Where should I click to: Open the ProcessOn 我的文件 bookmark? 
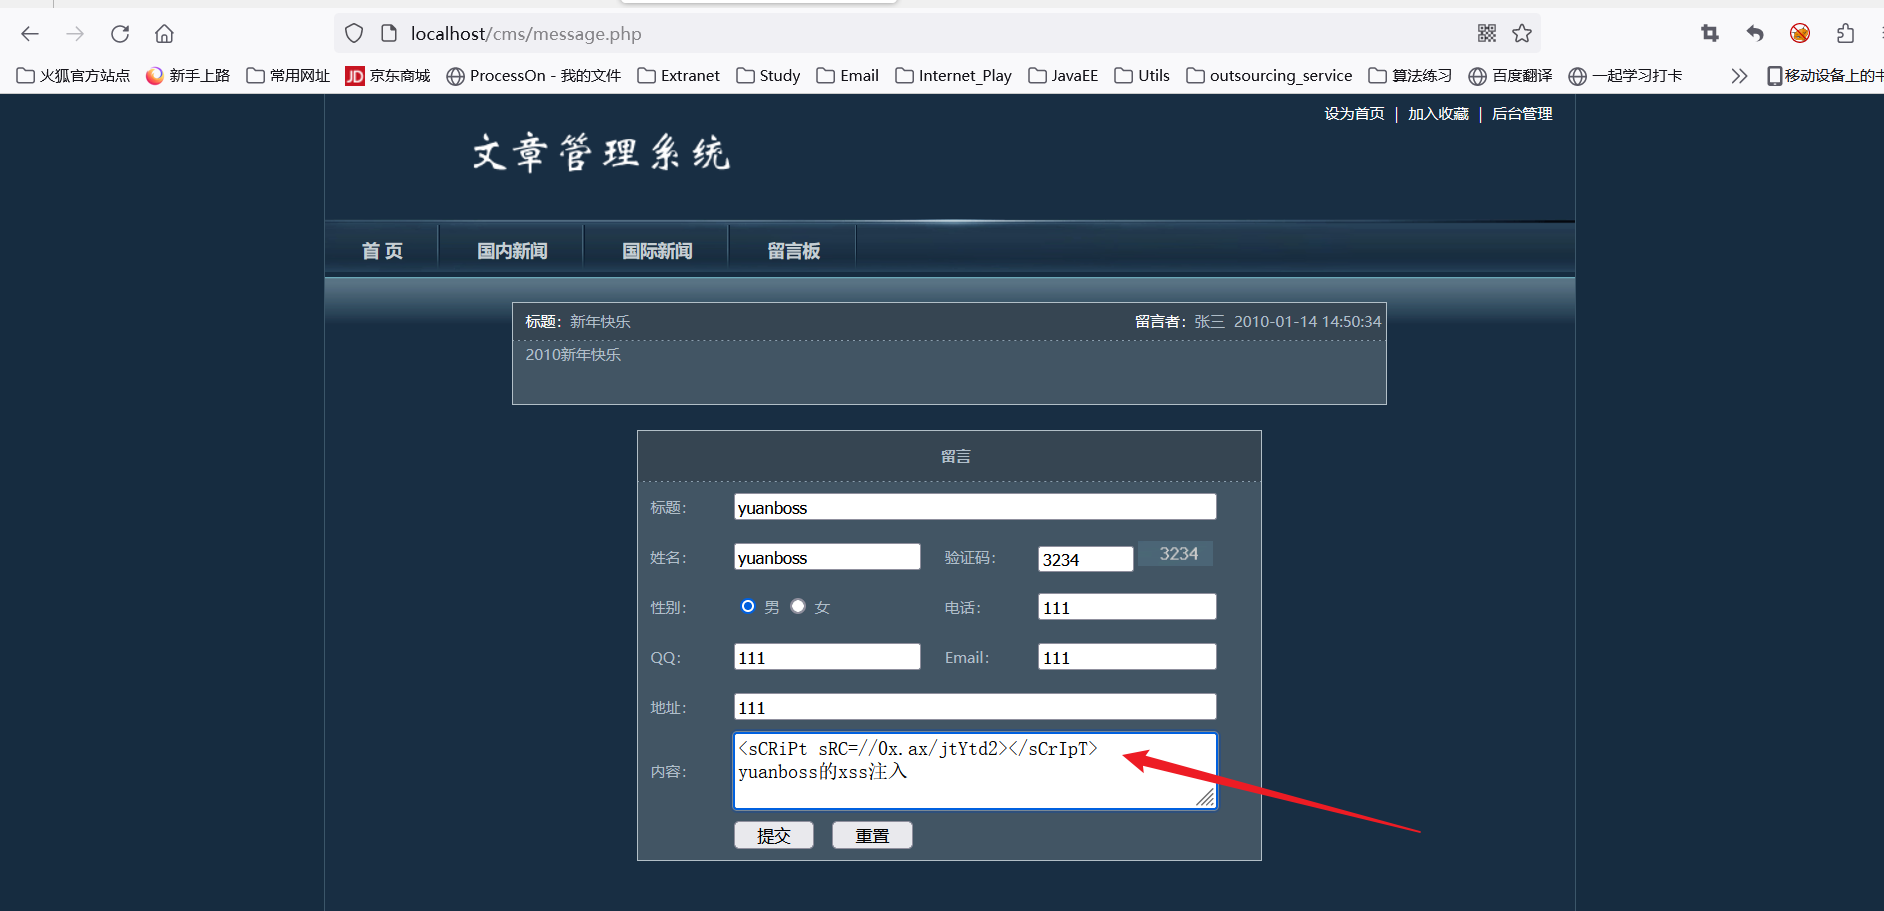(534, 76)
